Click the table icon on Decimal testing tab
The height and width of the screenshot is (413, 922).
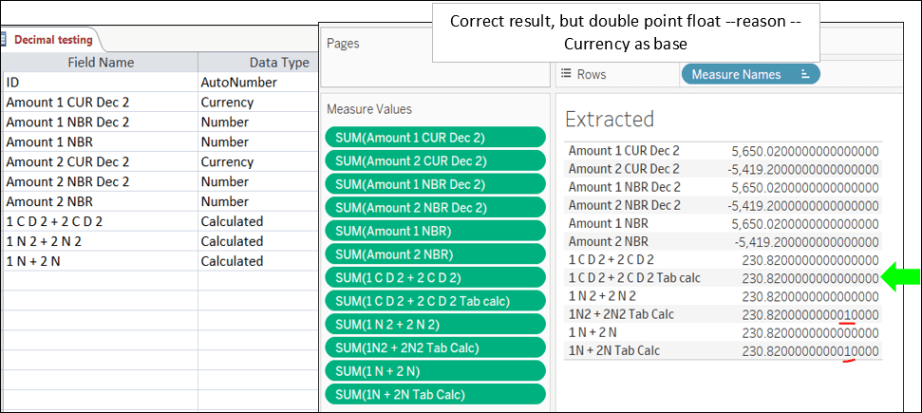coord(3,40)
